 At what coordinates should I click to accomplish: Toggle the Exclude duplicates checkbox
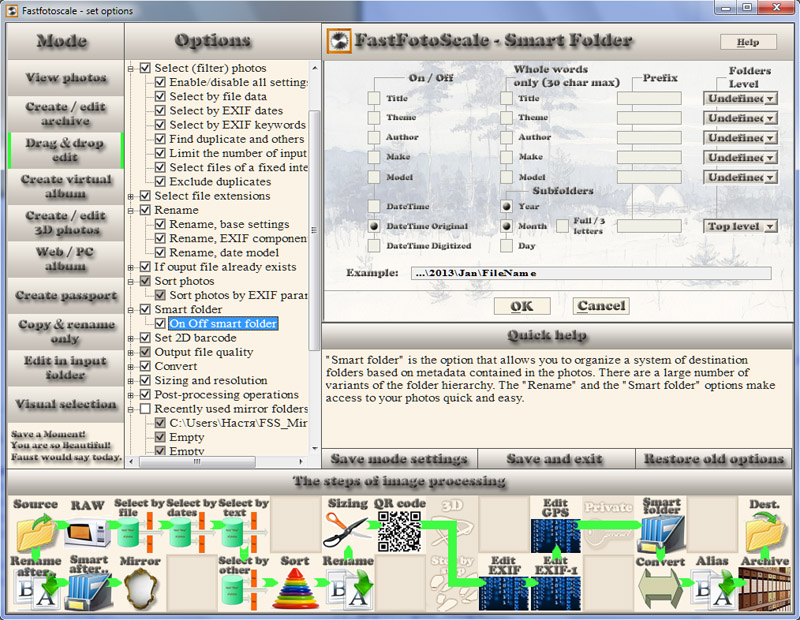point(160,182)
